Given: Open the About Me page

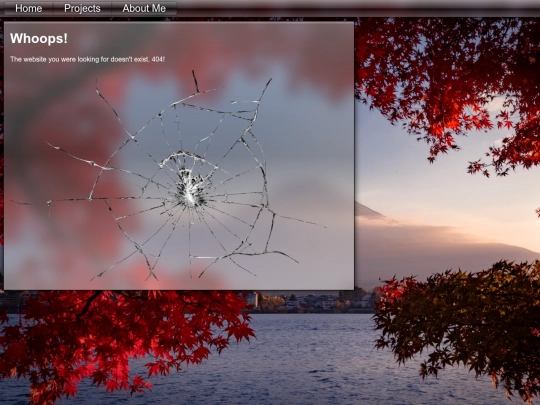Looking at the screenshot, I should click(144, 8).
